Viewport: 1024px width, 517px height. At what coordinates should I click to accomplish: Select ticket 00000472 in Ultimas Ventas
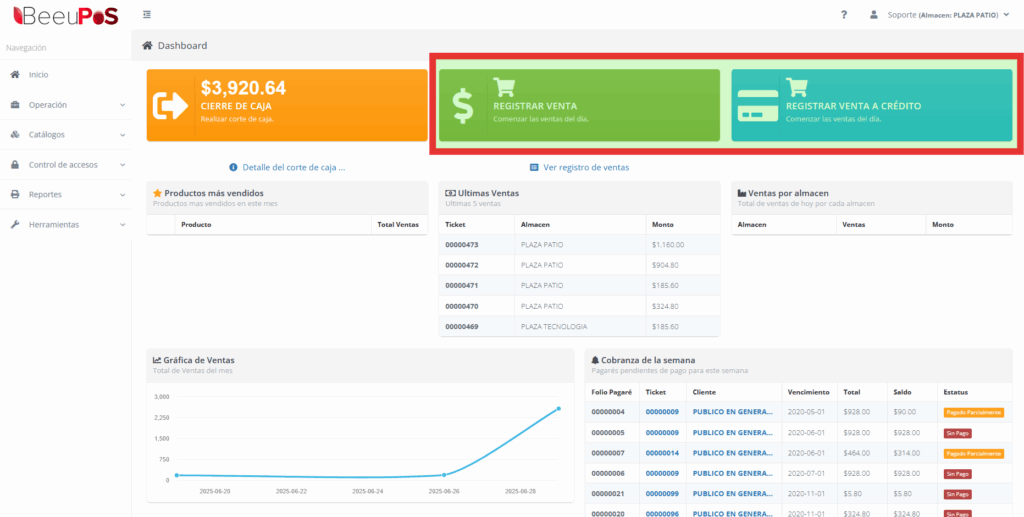point(462,265)
